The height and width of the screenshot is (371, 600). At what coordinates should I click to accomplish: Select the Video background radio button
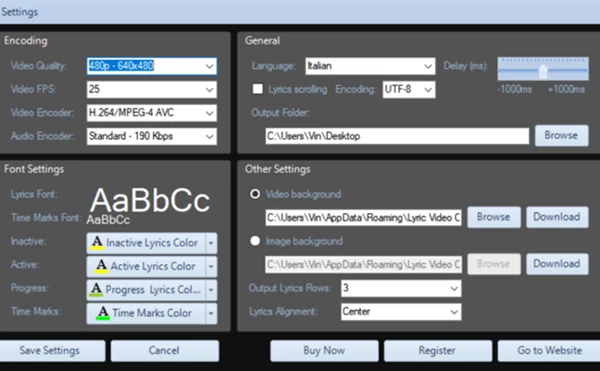[255, 194]
